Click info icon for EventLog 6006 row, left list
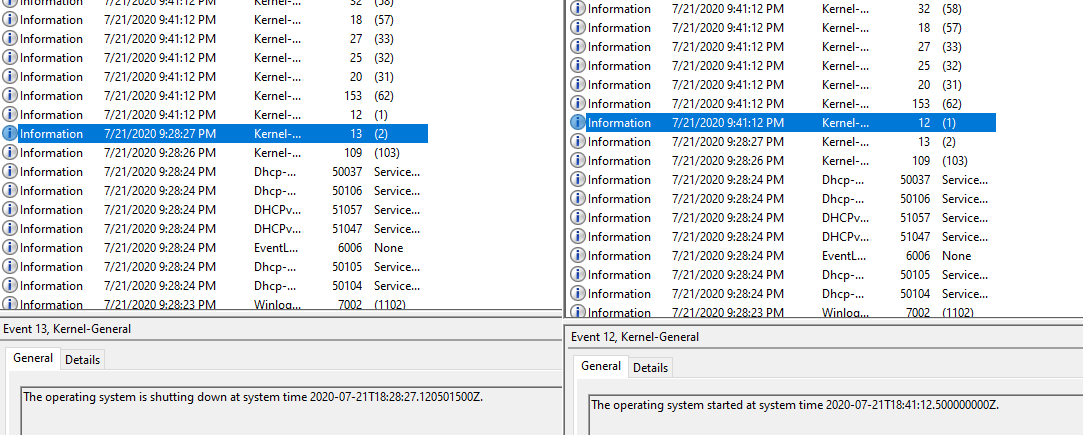This screenshot has width=1084, height=435. pyautogui.click(x=10, y=247)
